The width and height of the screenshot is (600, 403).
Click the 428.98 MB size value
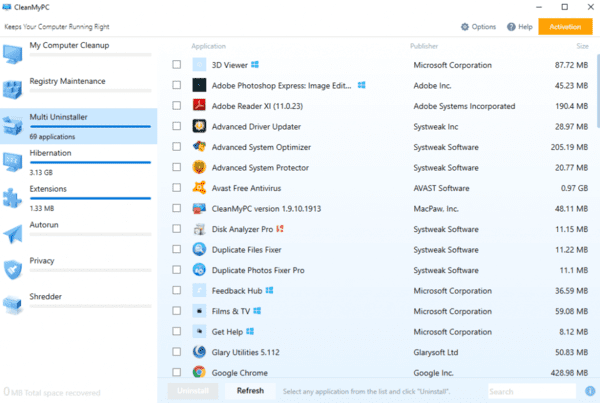coord(569,372)
